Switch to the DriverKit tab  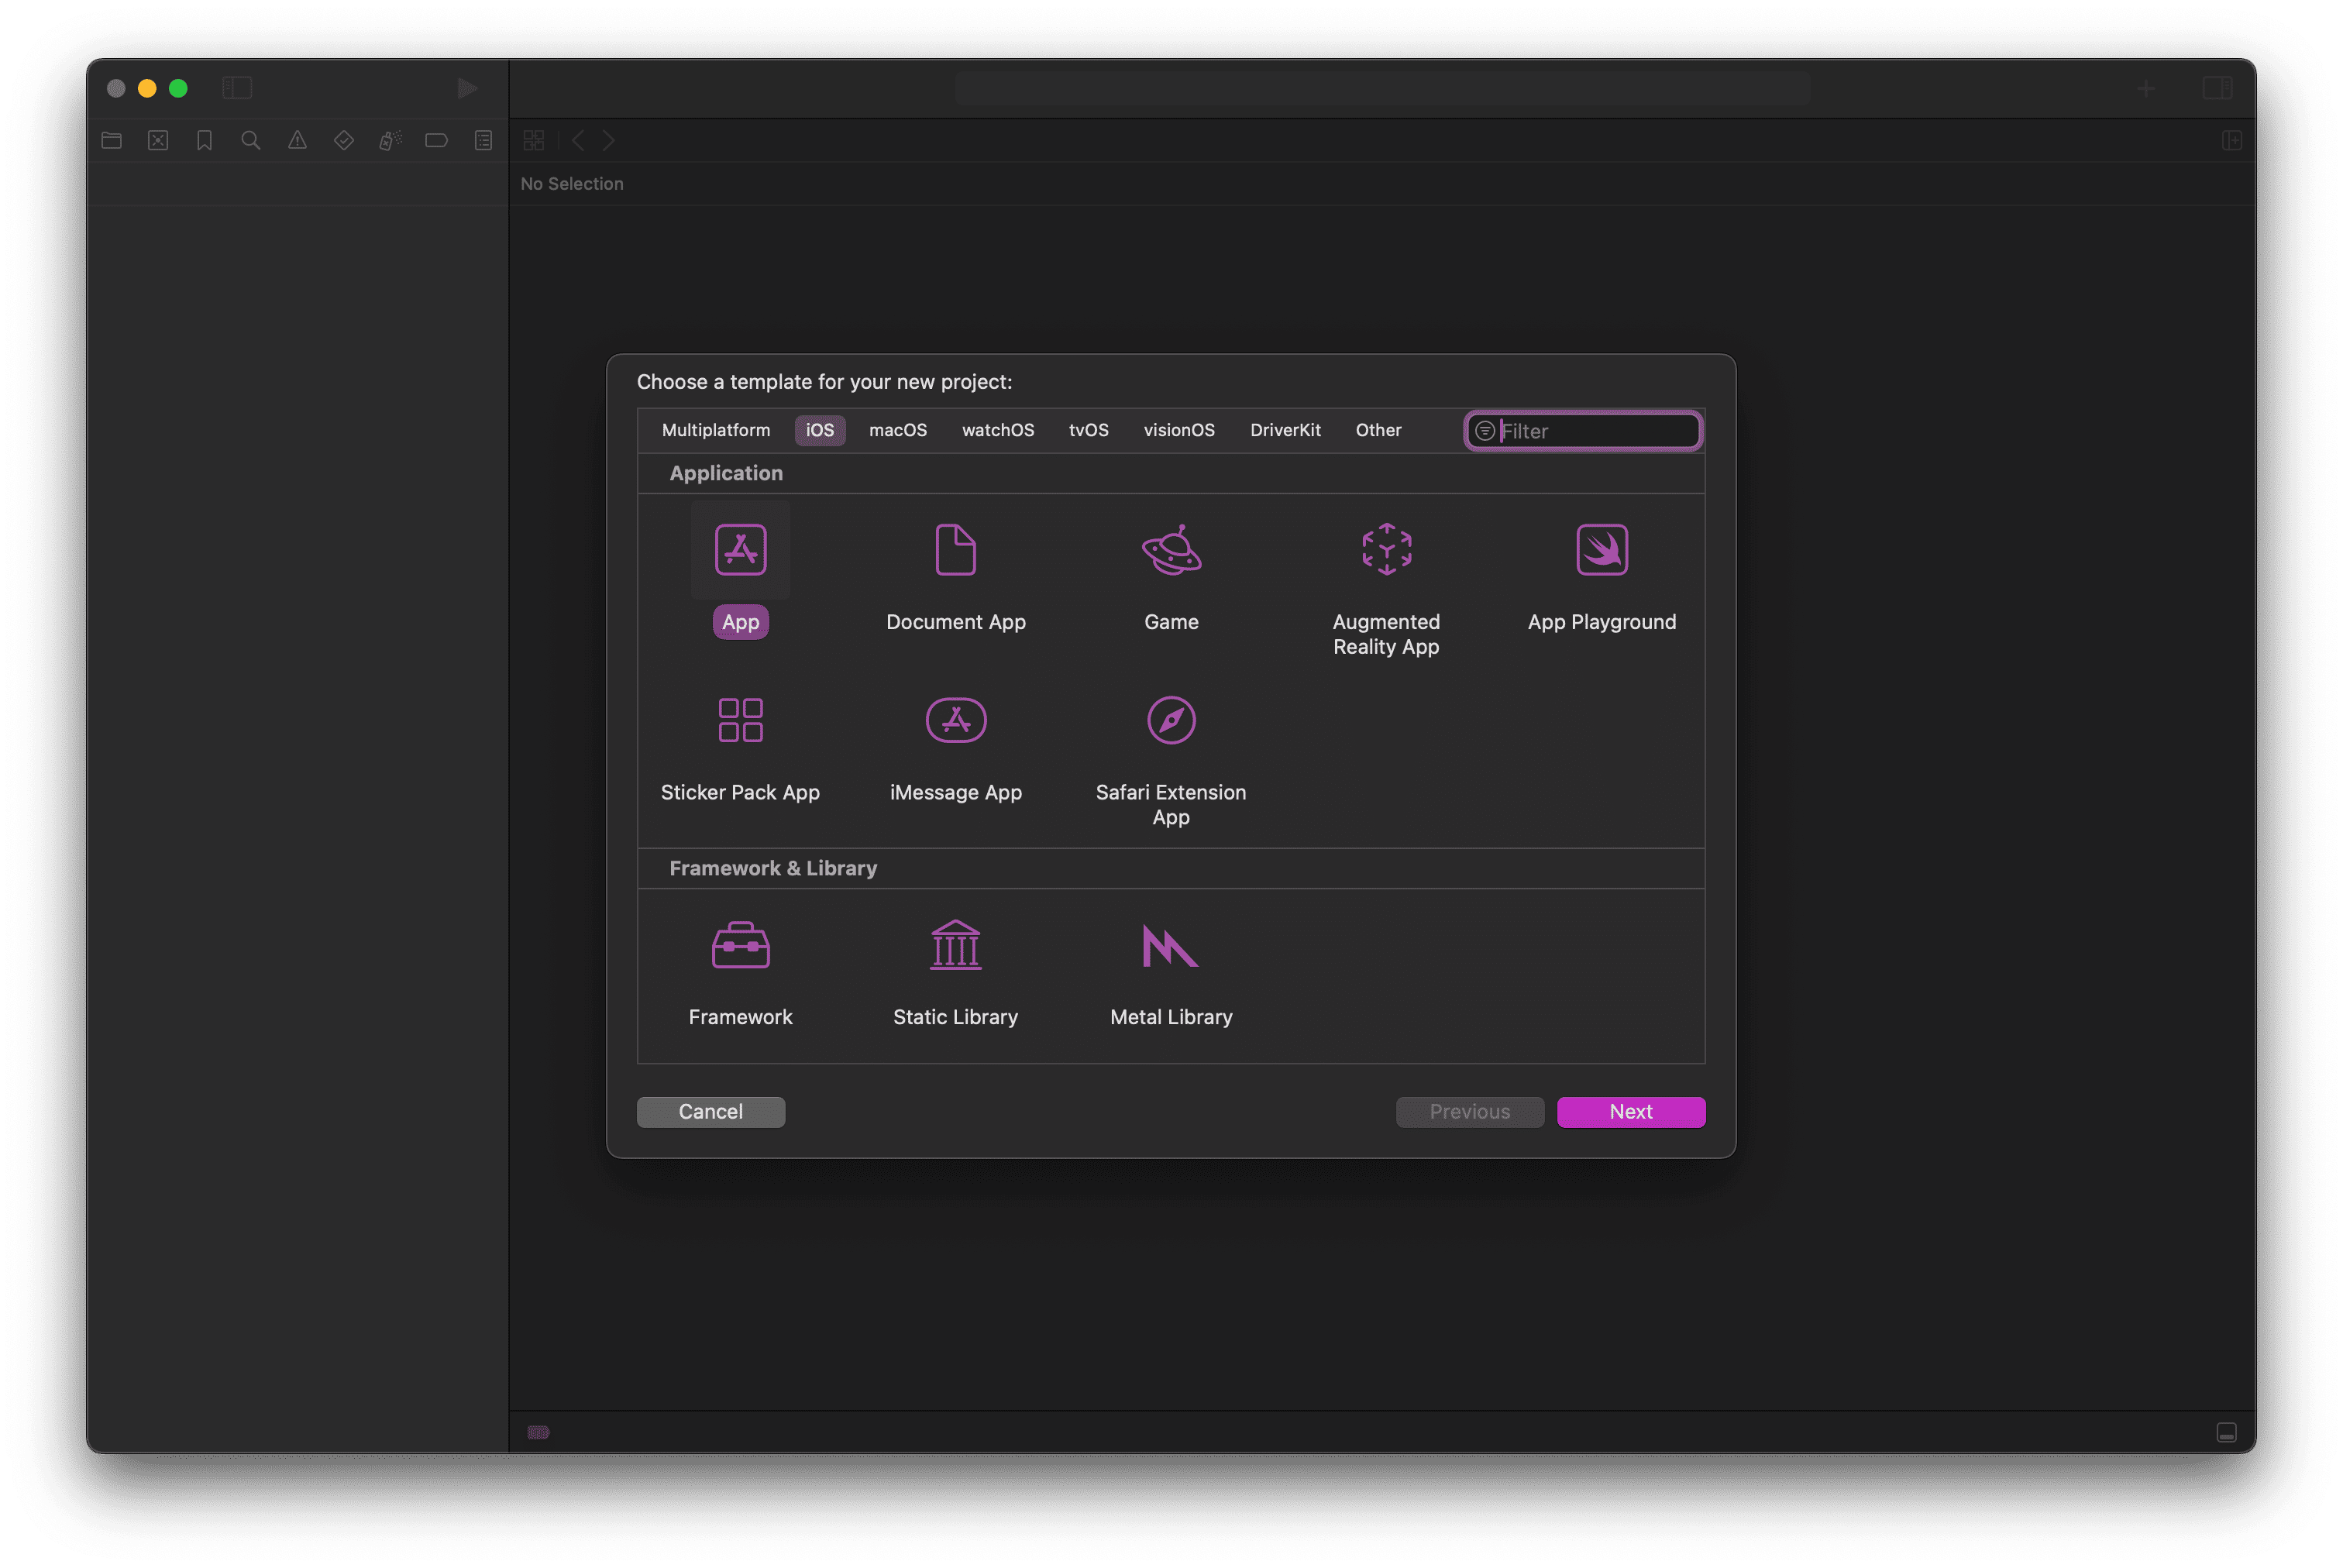(1285, 430)
